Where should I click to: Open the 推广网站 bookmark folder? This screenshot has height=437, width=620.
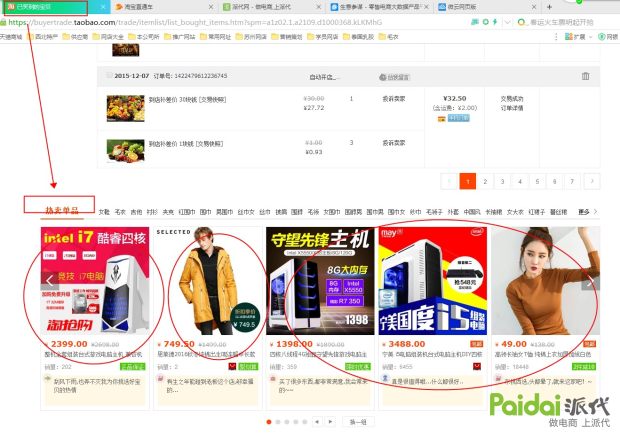click(x=180, y=37)
